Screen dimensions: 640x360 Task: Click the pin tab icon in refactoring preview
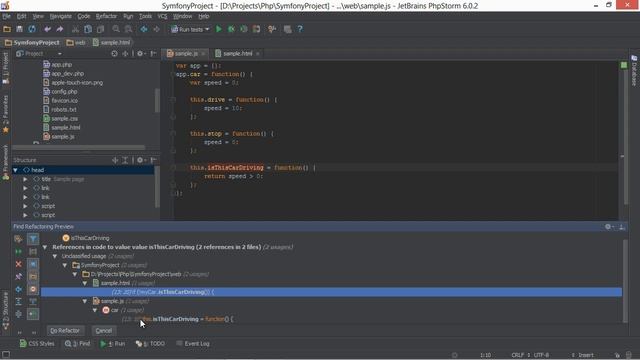coord(18,277)
